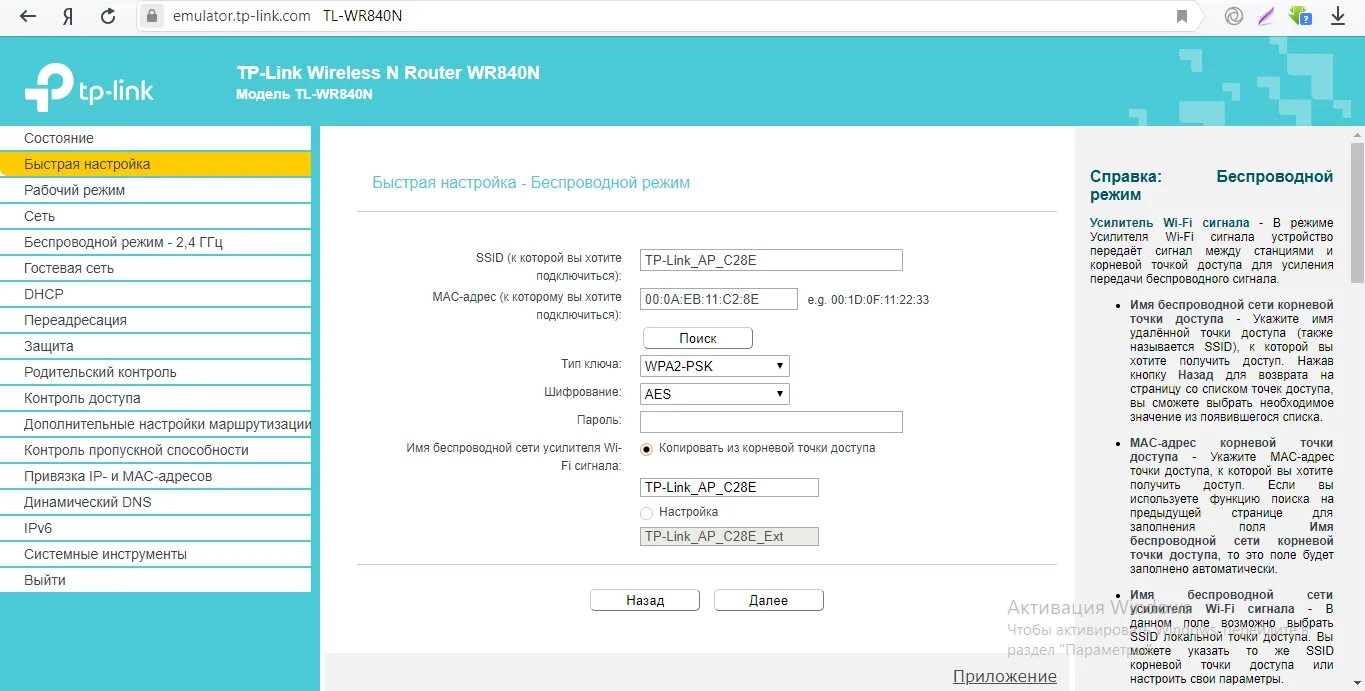The image size is (1365, 691).
Task: Click the disabled TP-Link_AP_C28E_Ext field
Action: tap(729, 536)
